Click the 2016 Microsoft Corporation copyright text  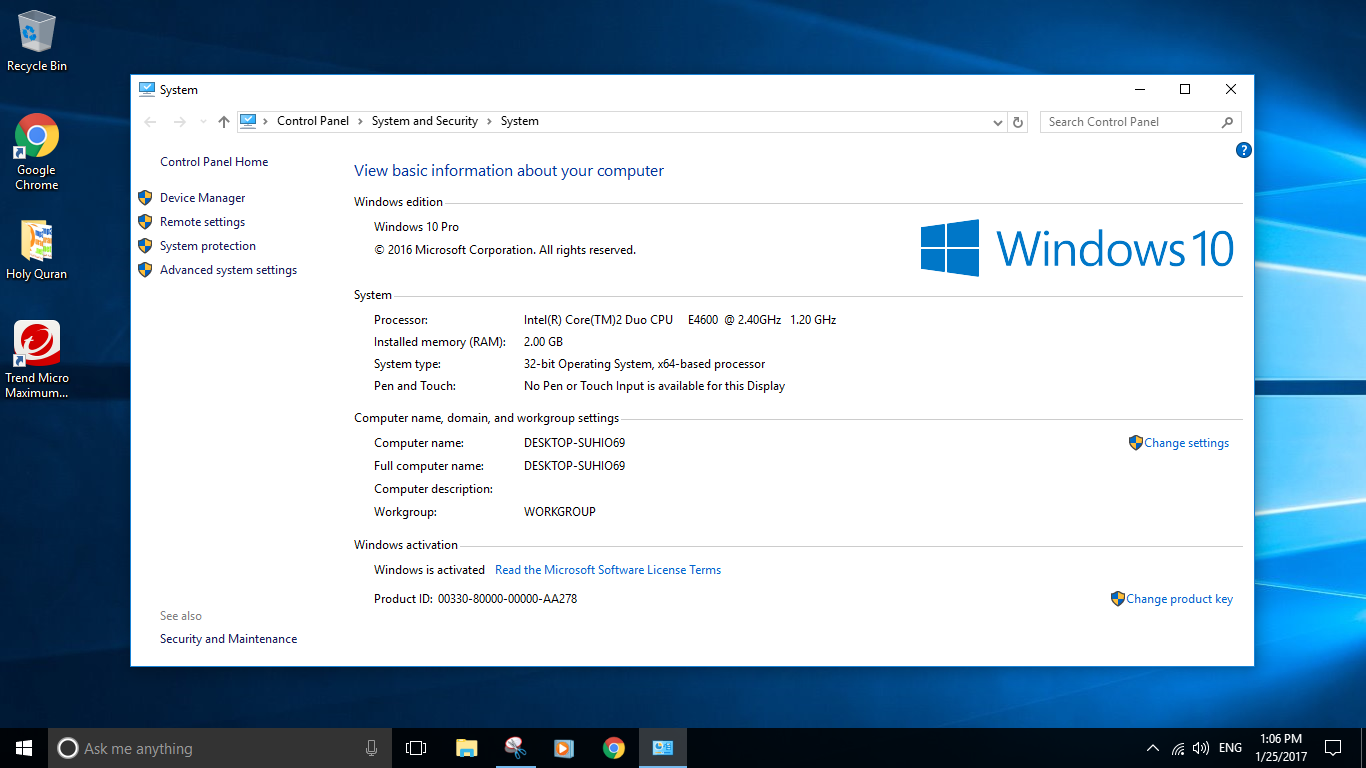click(x=505, y=250)
